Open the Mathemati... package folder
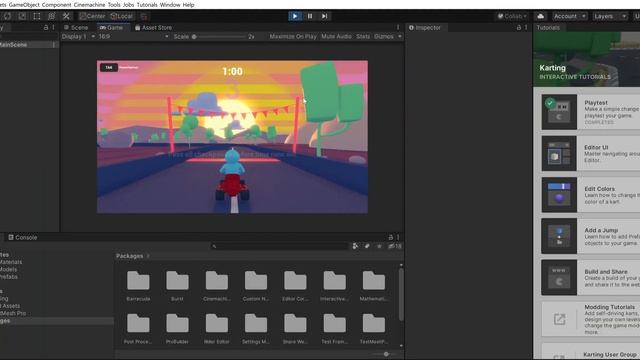 (x=373, y=286)
